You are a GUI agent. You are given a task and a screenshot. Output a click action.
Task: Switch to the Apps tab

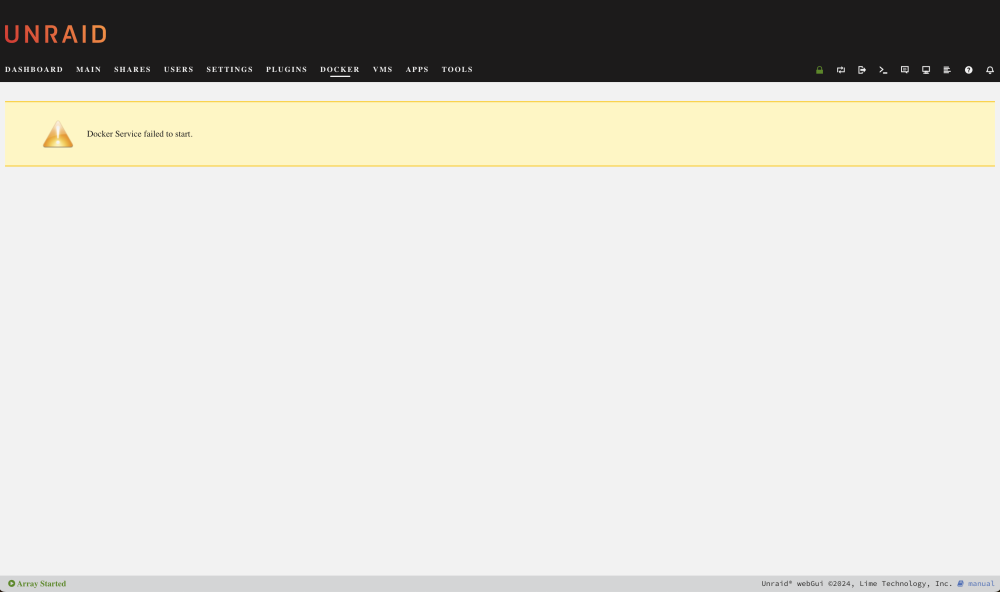pyautogui.click(x=417, y=70)
